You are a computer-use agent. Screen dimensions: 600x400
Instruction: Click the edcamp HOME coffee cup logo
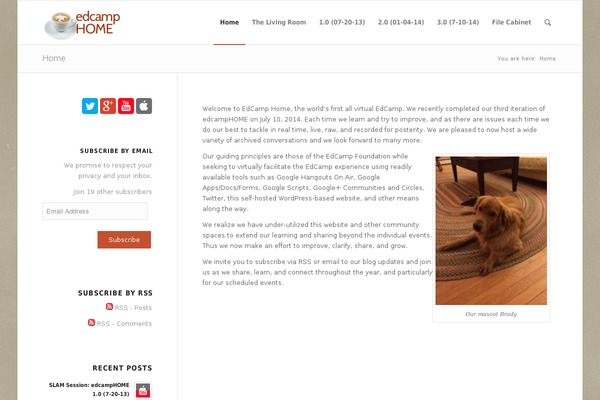(82, 24)
